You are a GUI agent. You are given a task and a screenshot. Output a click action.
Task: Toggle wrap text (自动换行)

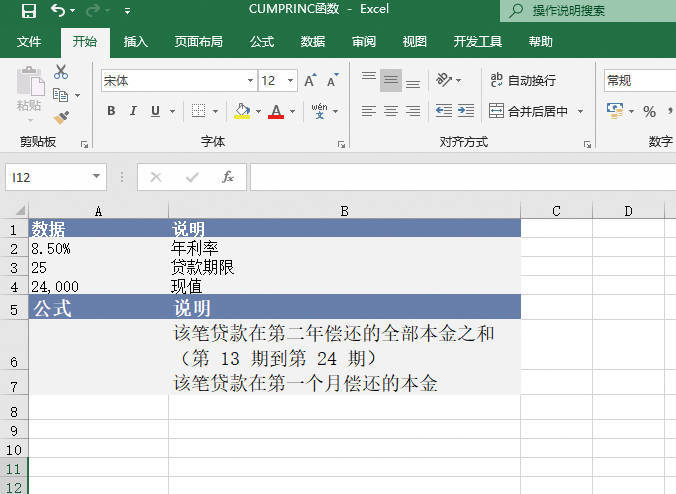522,80
